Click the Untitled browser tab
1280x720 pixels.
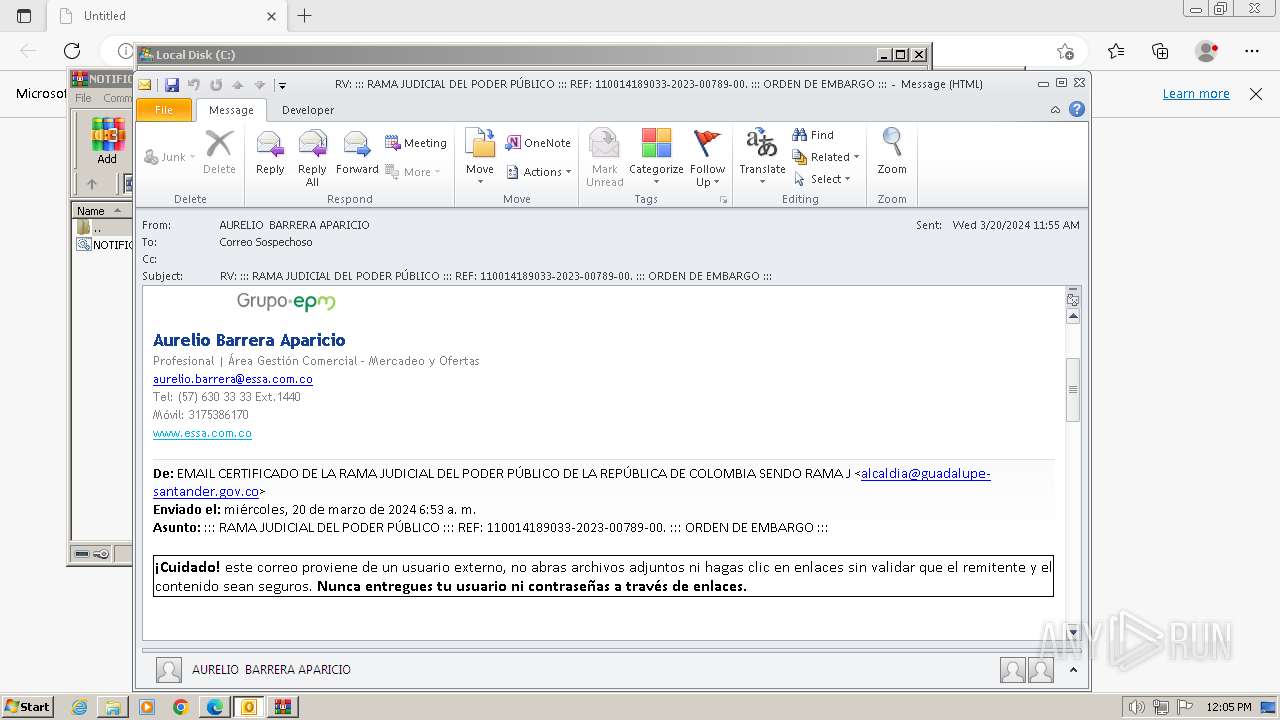166,16
